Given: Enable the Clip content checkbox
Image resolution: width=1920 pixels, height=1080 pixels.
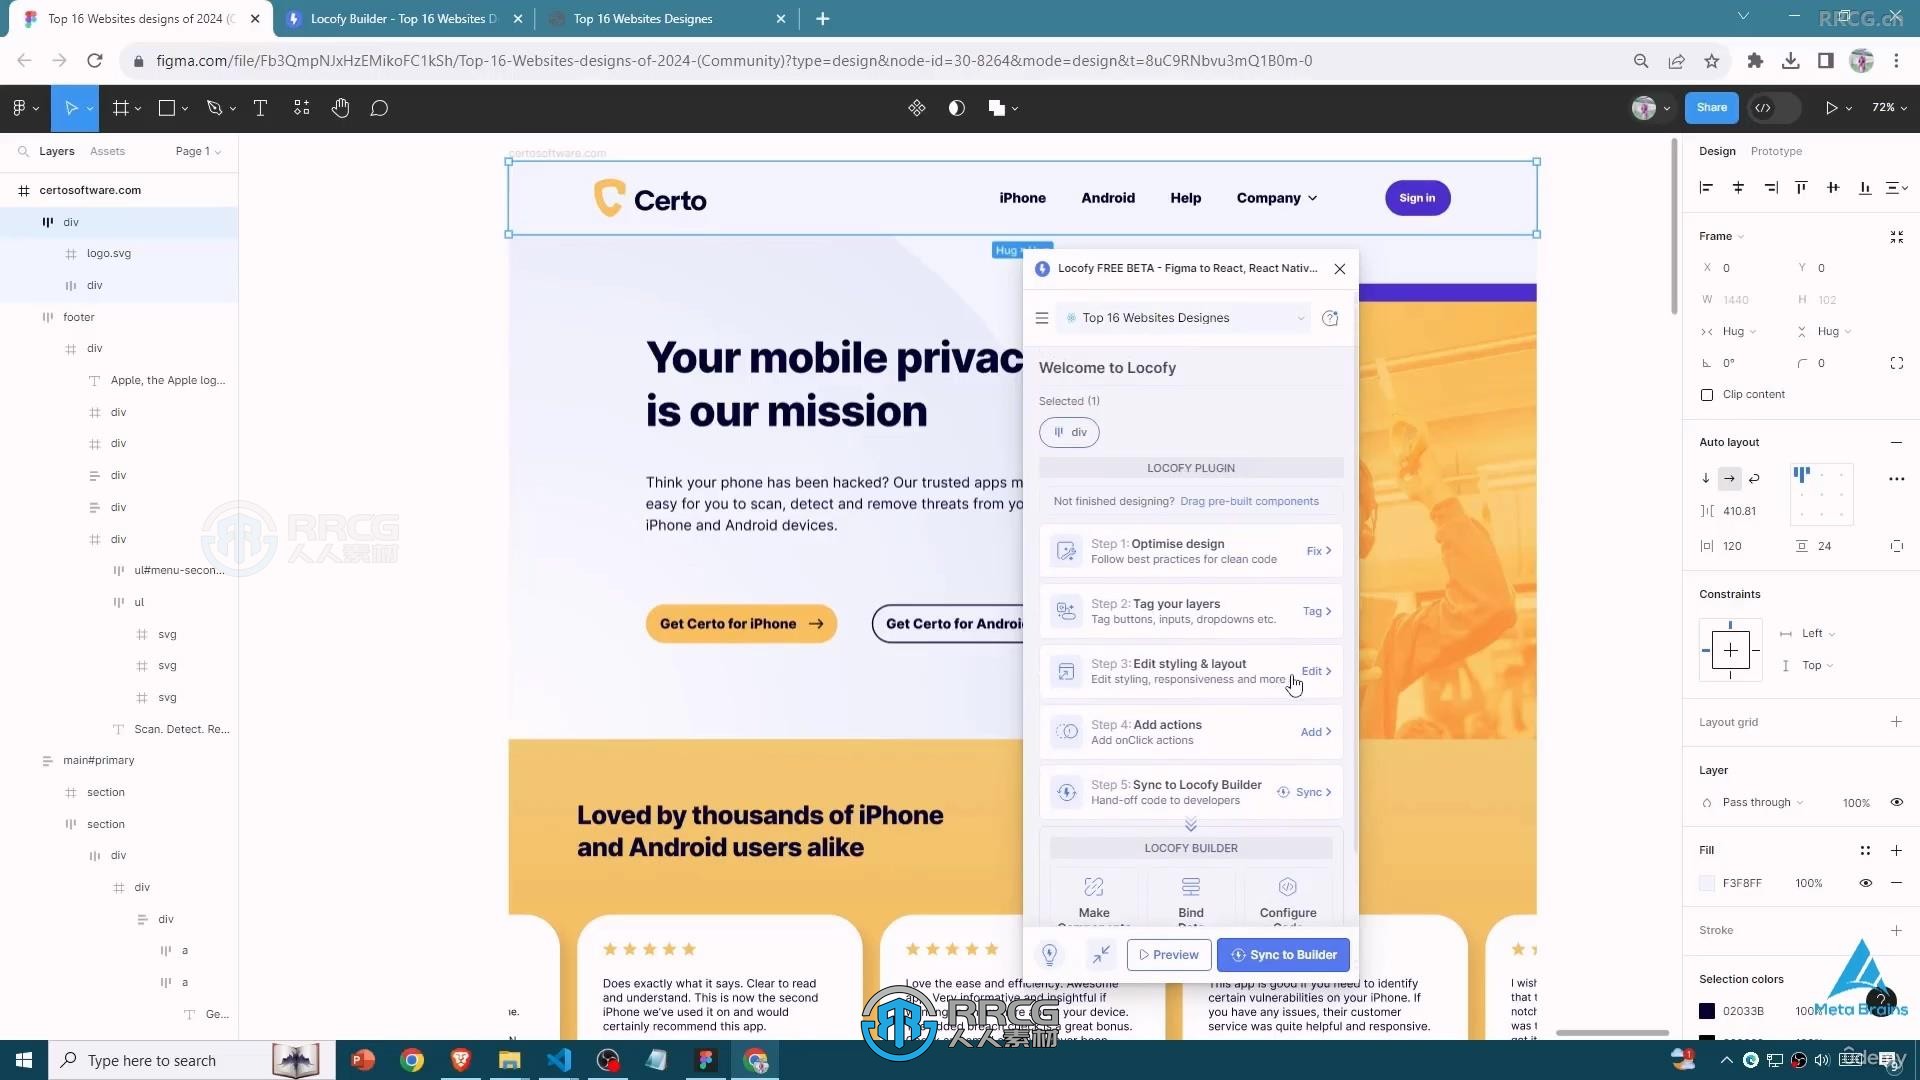Looking at the screenshot, I should tap(1707, 395).
